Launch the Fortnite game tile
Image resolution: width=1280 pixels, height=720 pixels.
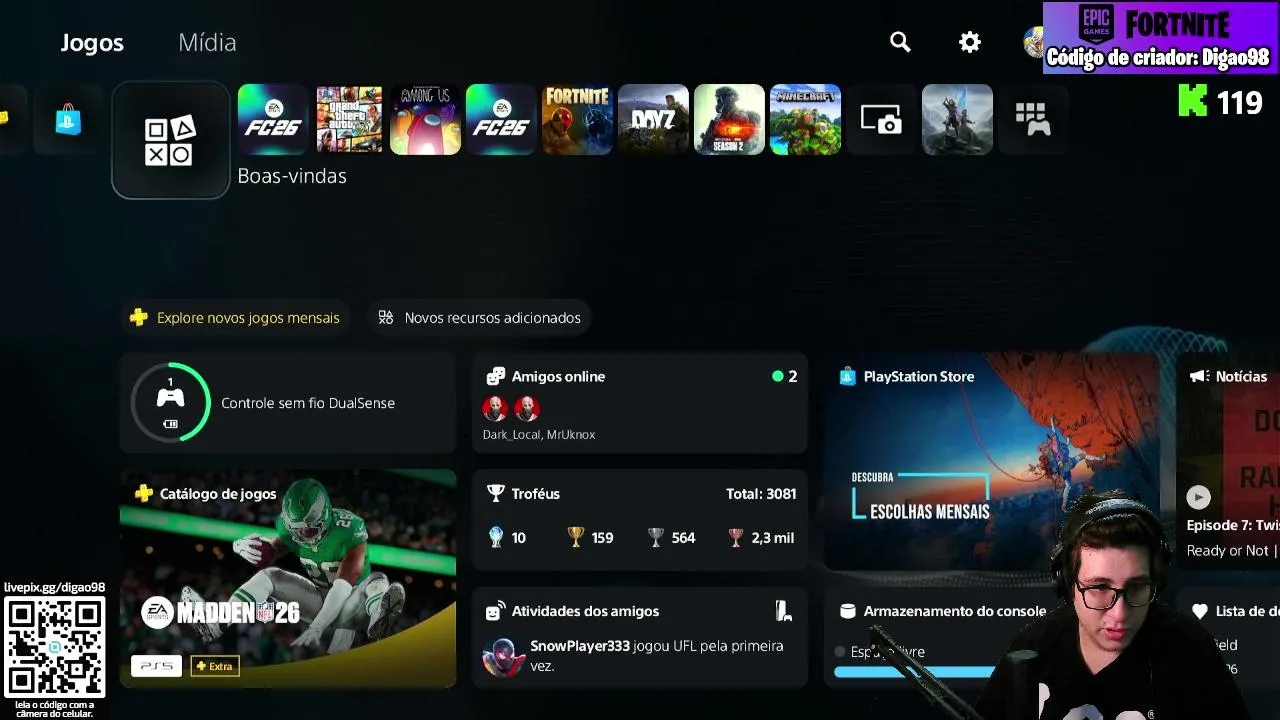point(577,120)
